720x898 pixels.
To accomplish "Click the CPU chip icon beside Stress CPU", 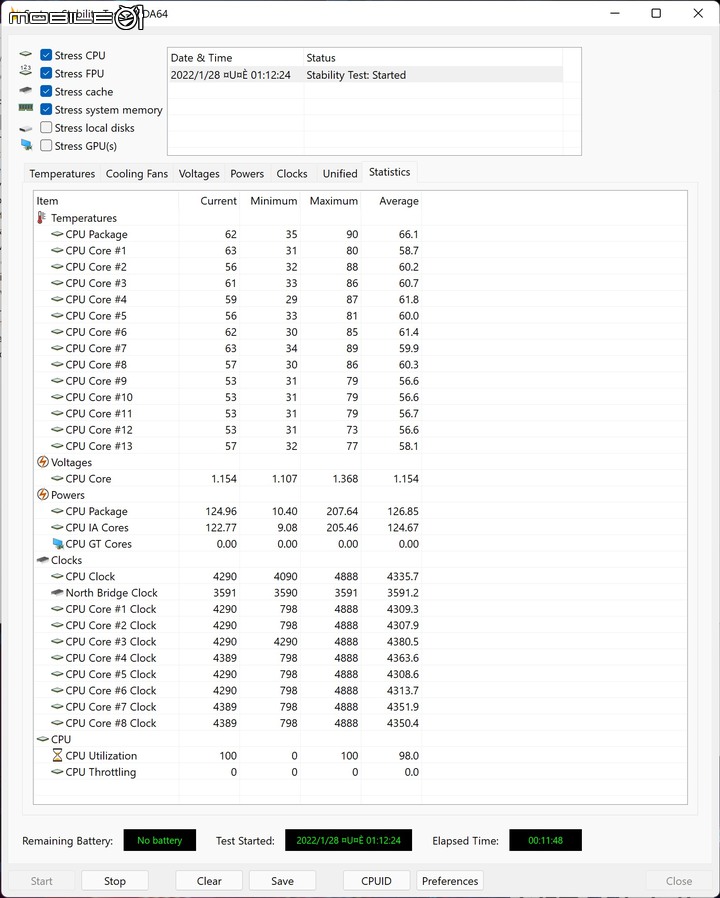I will [26, 54].
